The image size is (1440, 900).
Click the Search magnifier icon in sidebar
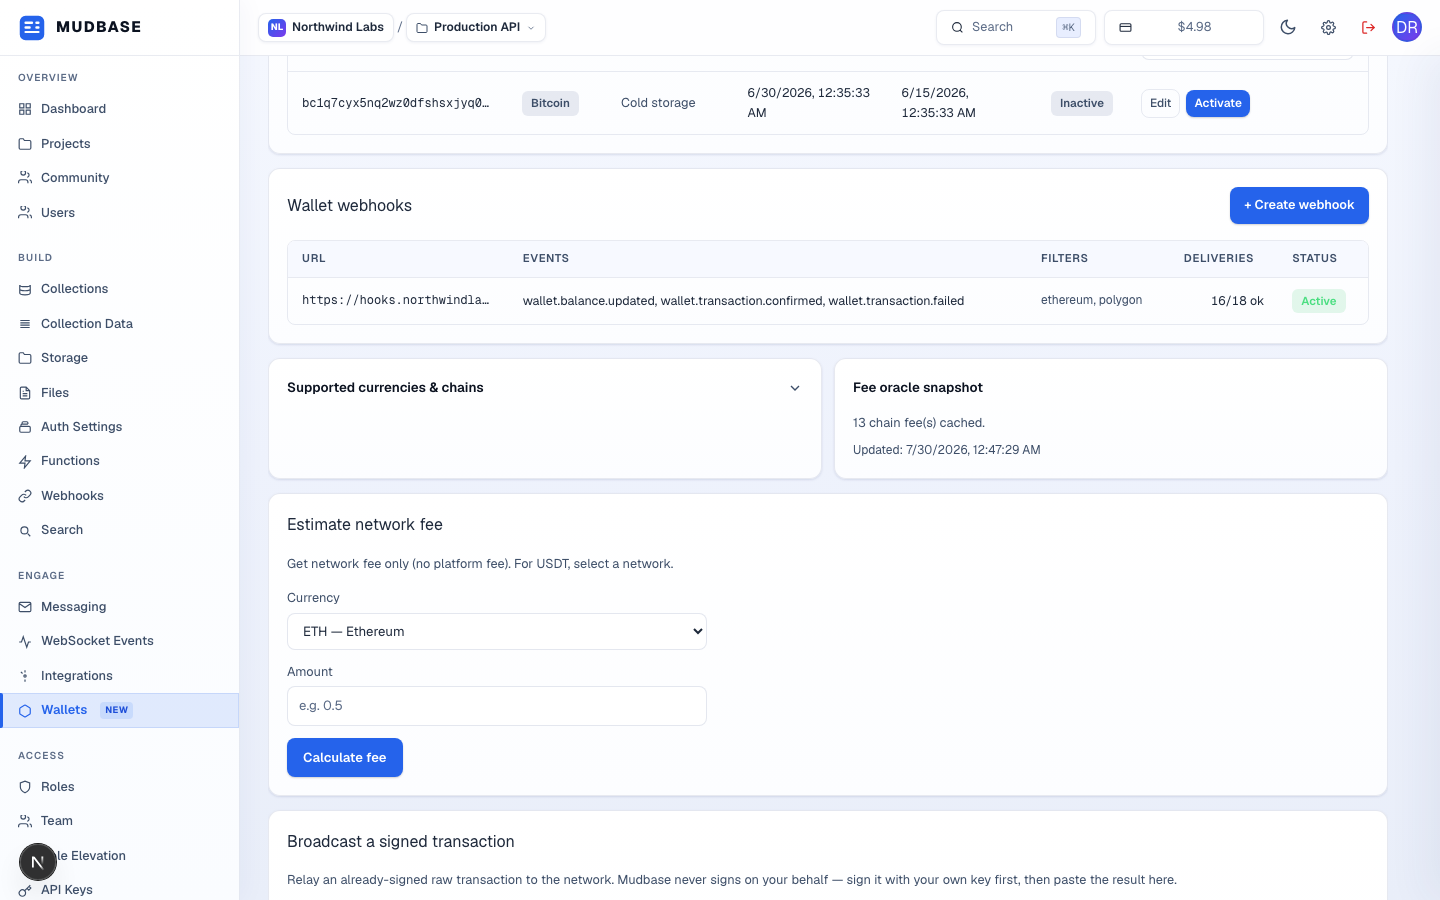(x=25, y=530)
